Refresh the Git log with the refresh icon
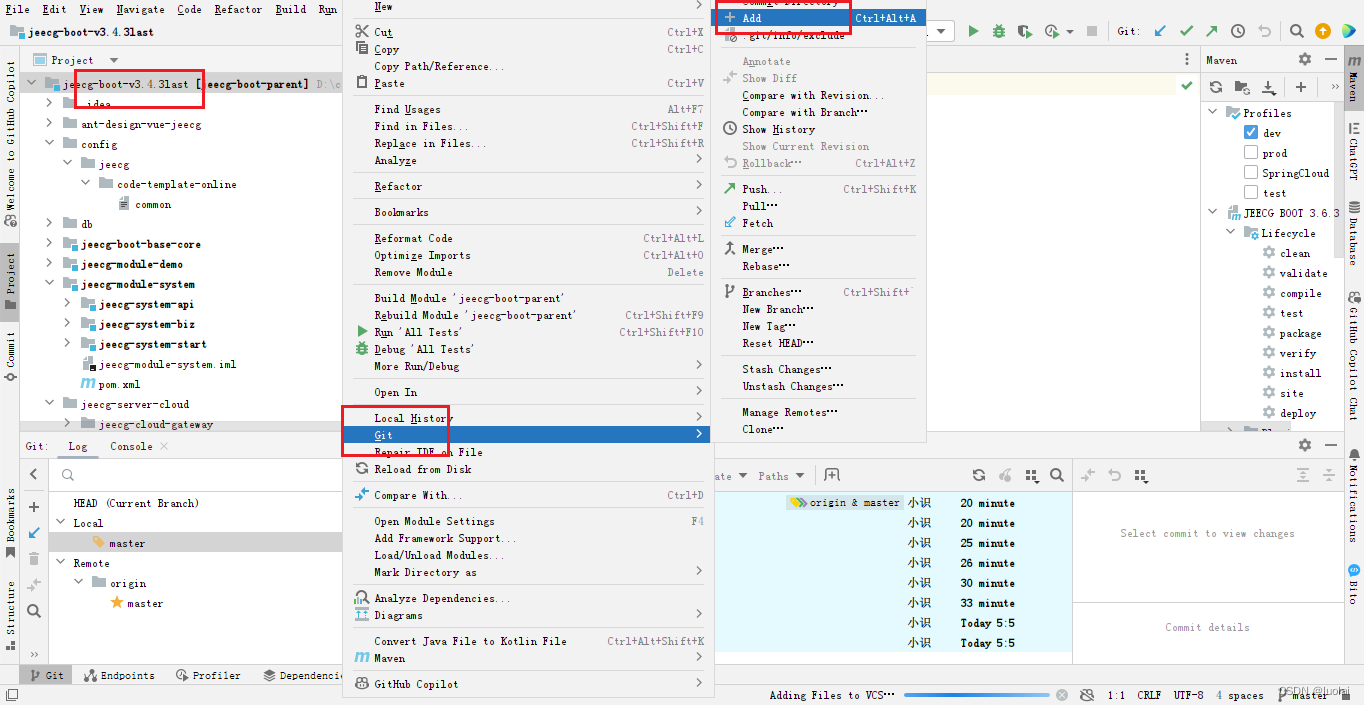Viewport: 1364px width, 705px height. [x=979, y=475]
